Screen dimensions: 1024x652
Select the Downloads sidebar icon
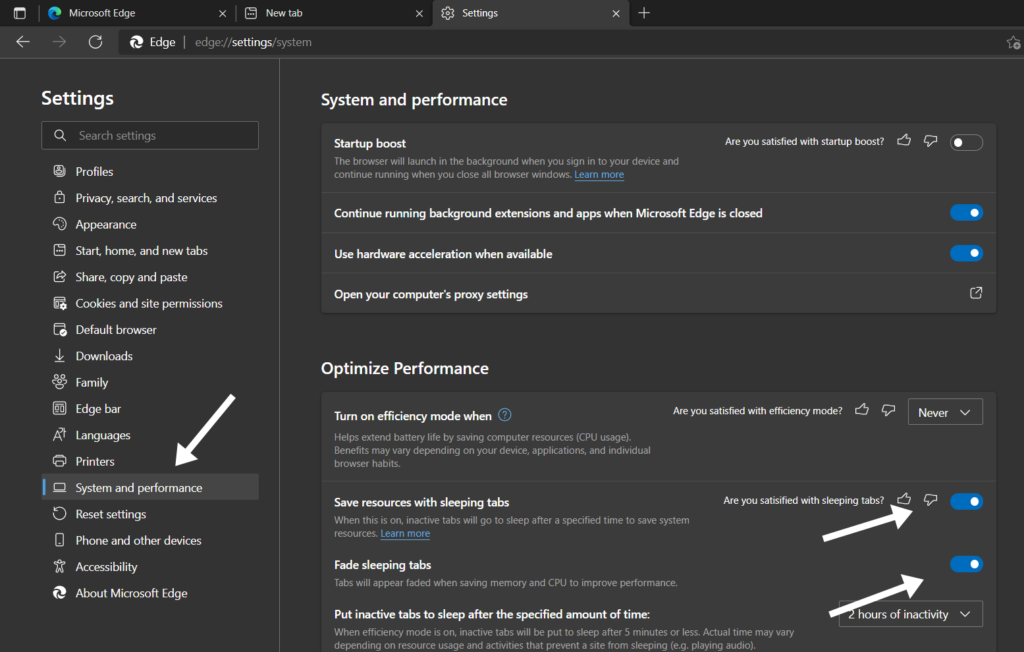pyautogui.click(x=61, y=355)
